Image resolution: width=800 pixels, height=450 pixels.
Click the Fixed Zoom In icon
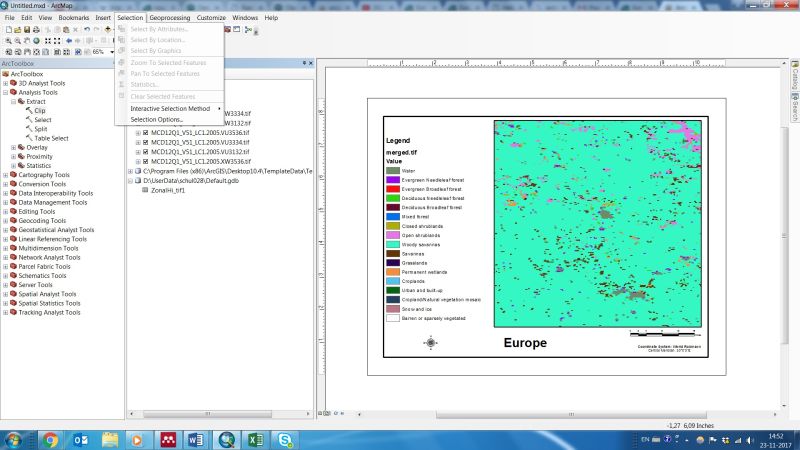point(47,41)
